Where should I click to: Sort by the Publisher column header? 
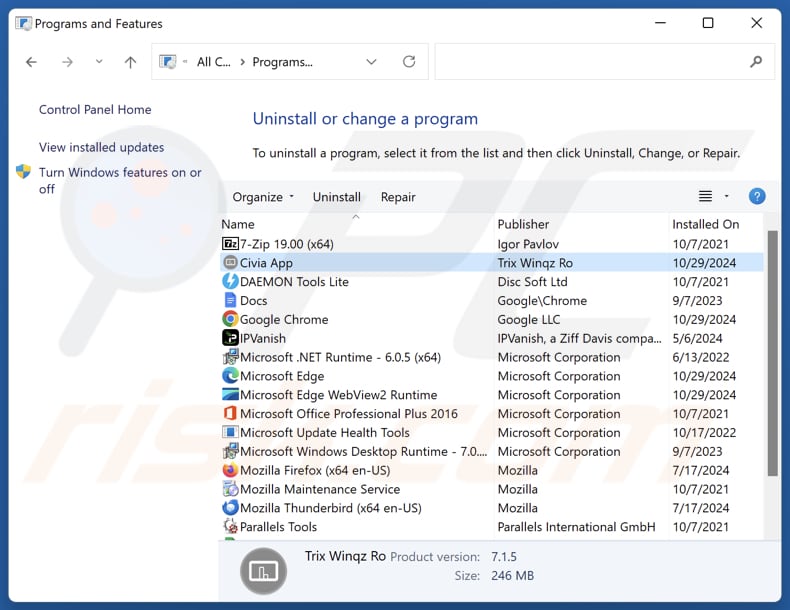(523, 224)
